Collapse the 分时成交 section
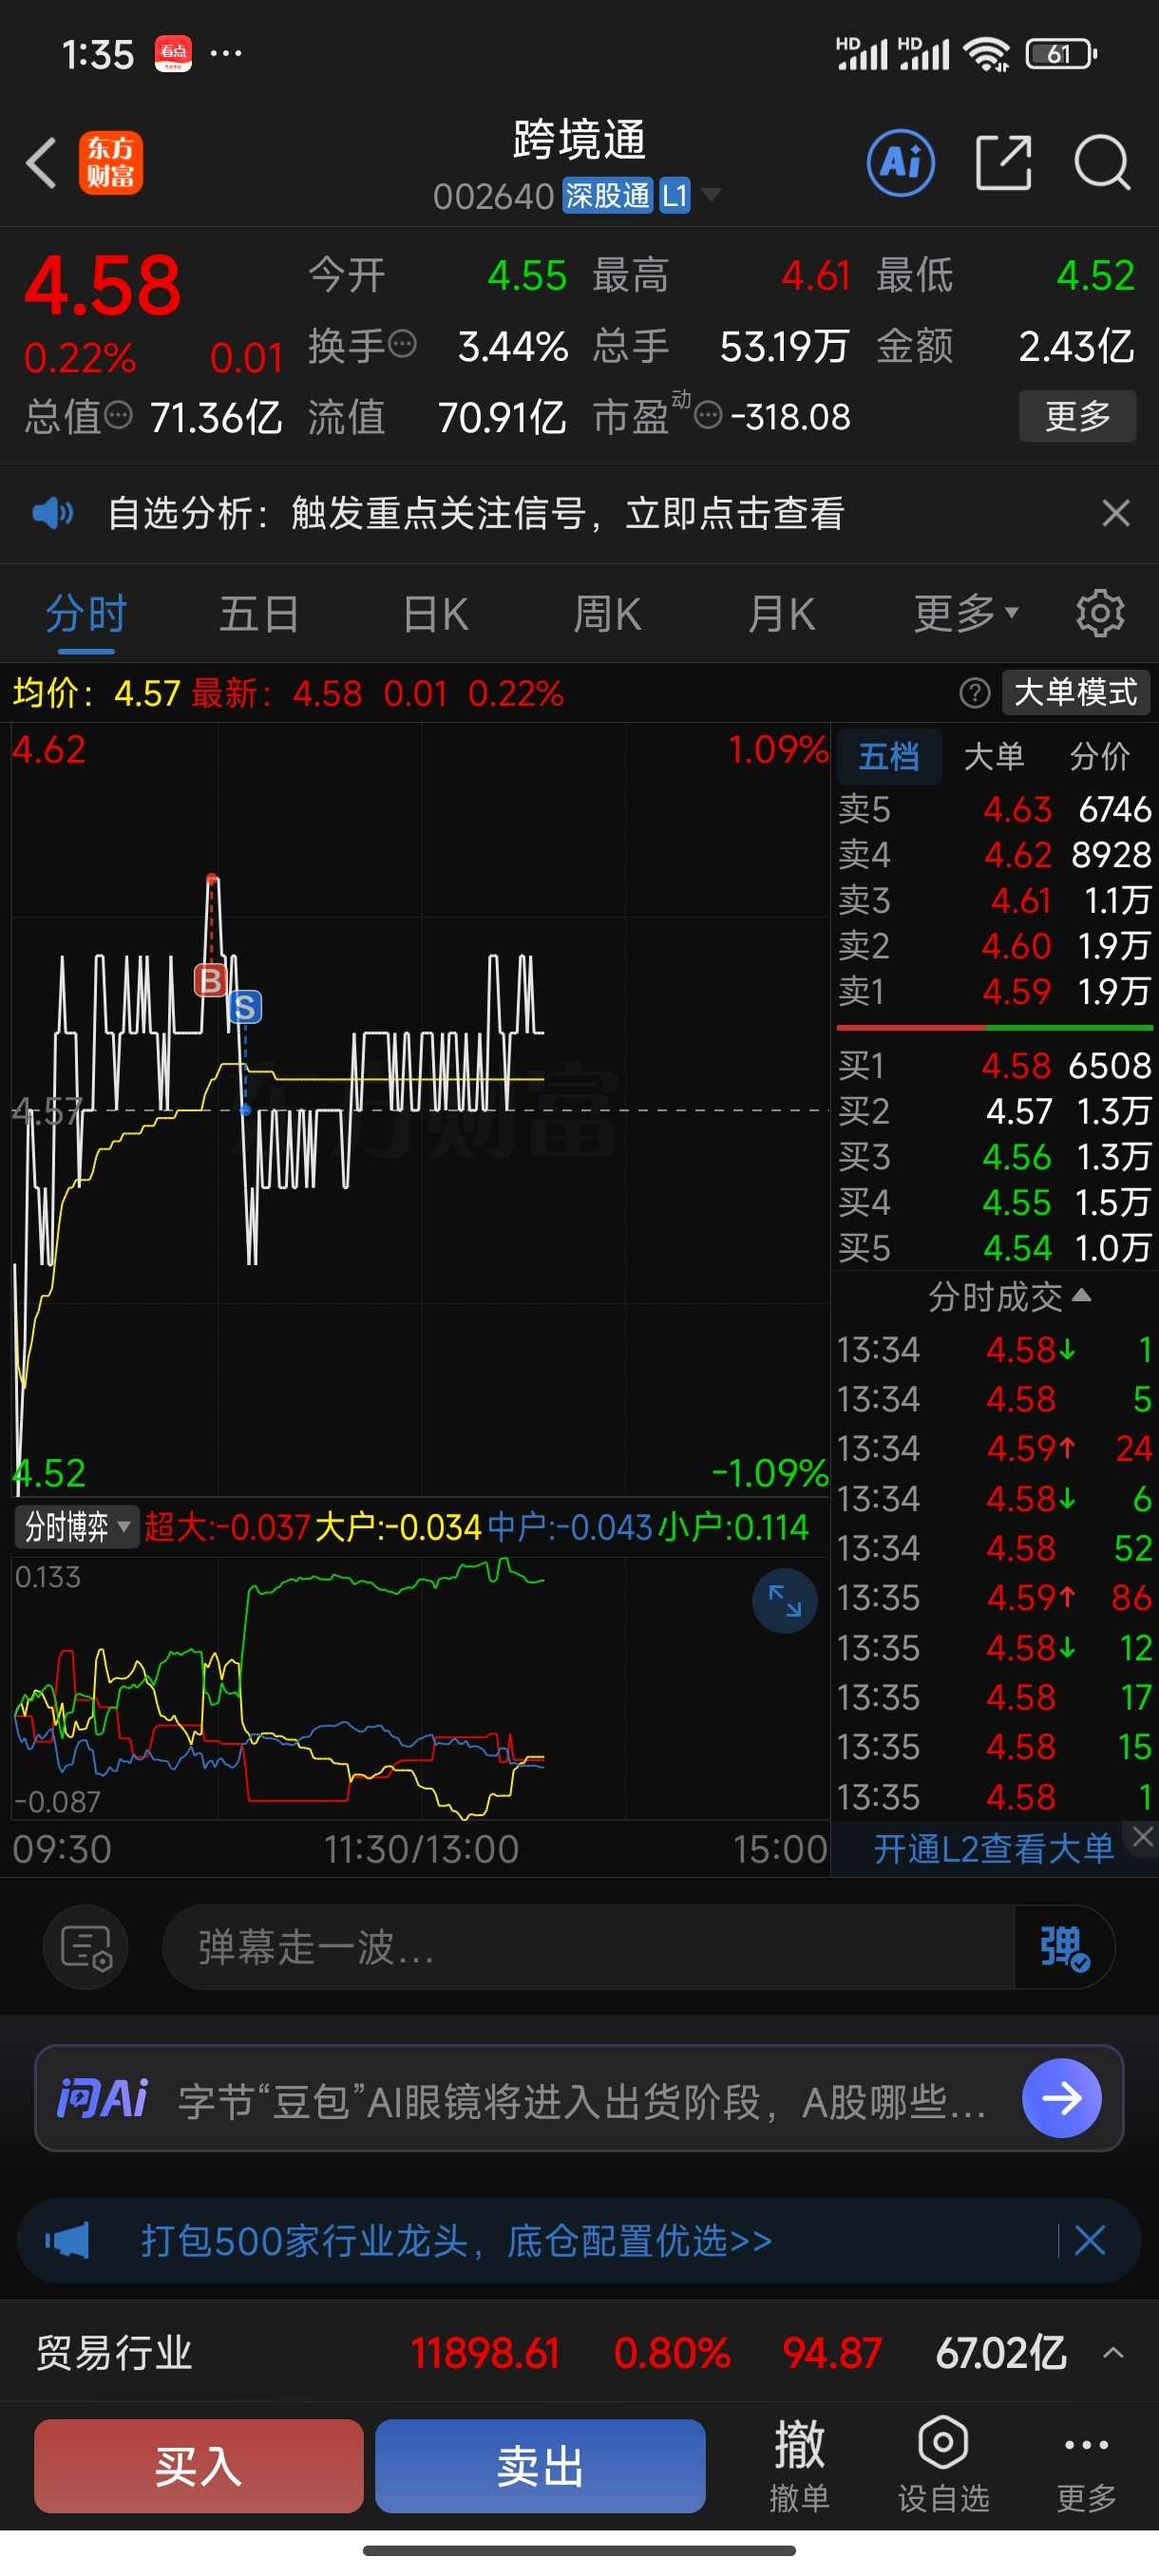This screenshot has width=1159, height=2576. pos(1008,1297)
